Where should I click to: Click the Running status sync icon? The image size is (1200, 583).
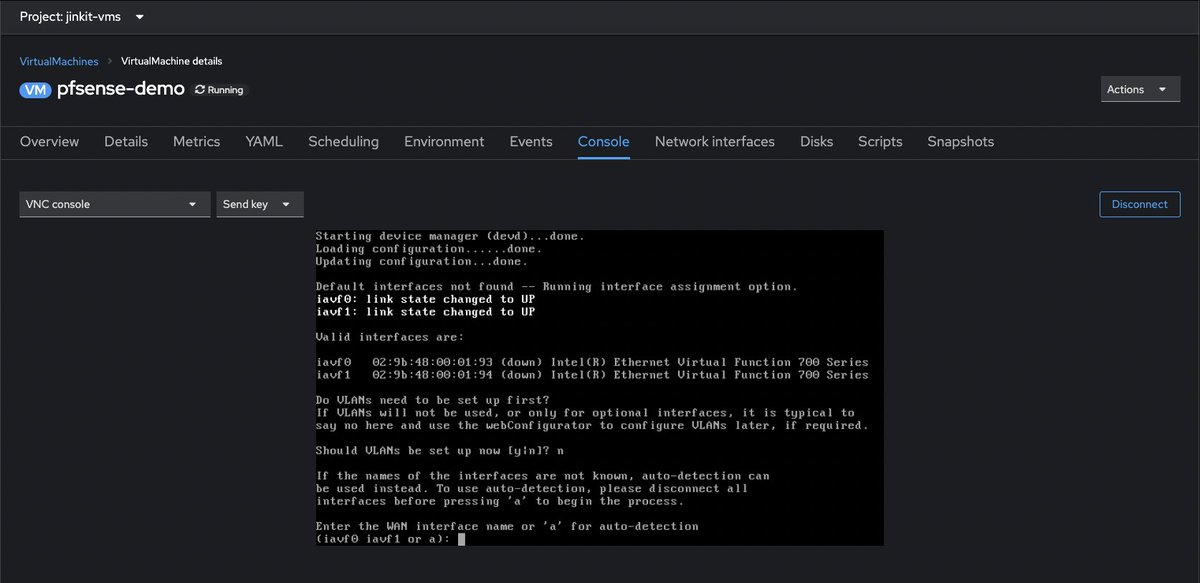click(x=200, y=90)
